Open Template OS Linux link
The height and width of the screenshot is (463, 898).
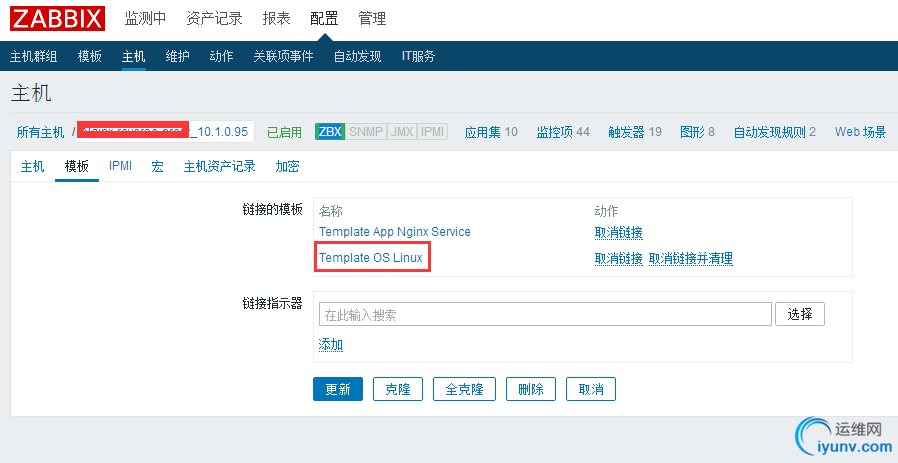[371, 258]
